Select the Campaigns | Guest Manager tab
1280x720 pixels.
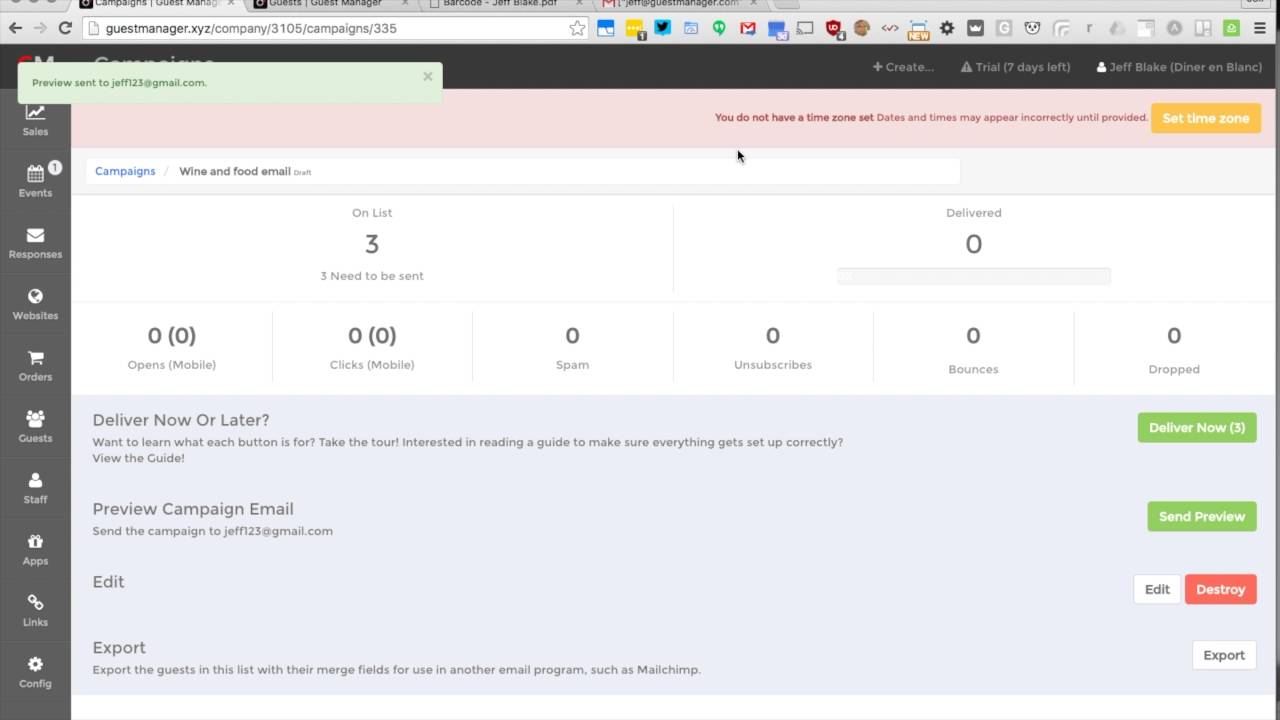(x=155, y=5)
